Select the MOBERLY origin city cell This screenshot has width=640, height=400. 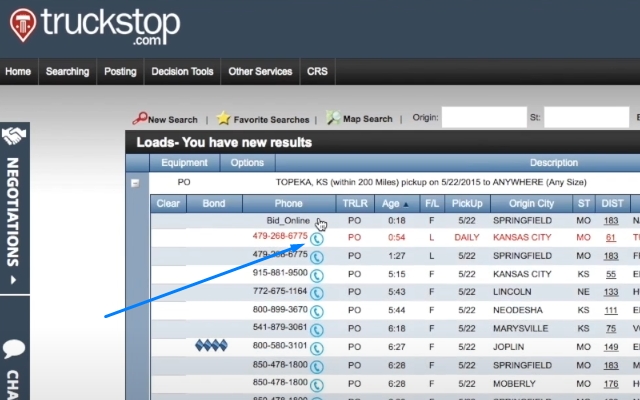pyautogui.click(x=514, y=384)
